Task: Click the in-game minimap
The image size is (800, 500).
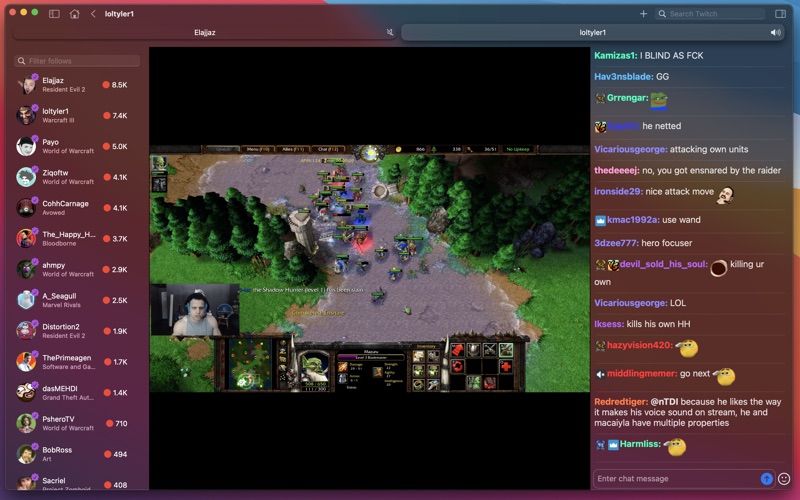Action: click(x=249, y=364)
